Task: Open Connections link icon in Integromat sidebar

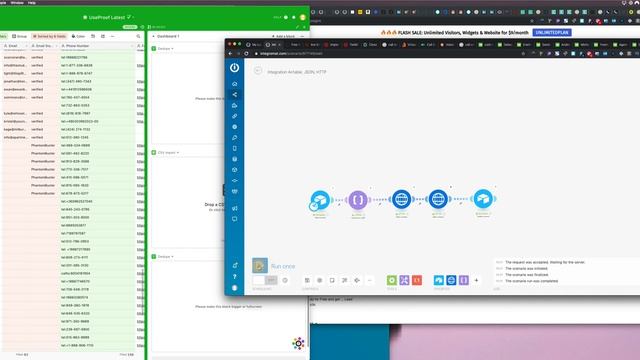Action: [x=234, y=116]
